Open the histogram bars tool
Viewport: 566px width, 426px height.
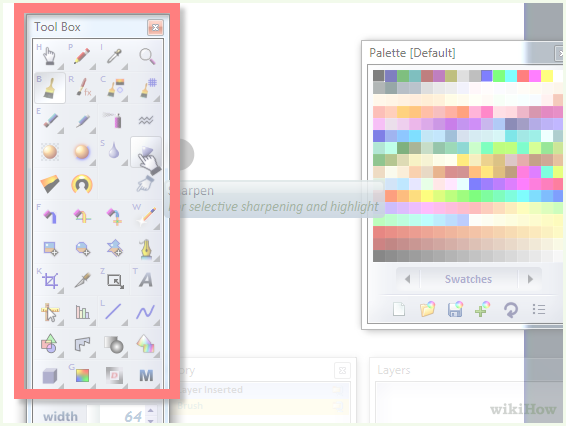point(82,312)
